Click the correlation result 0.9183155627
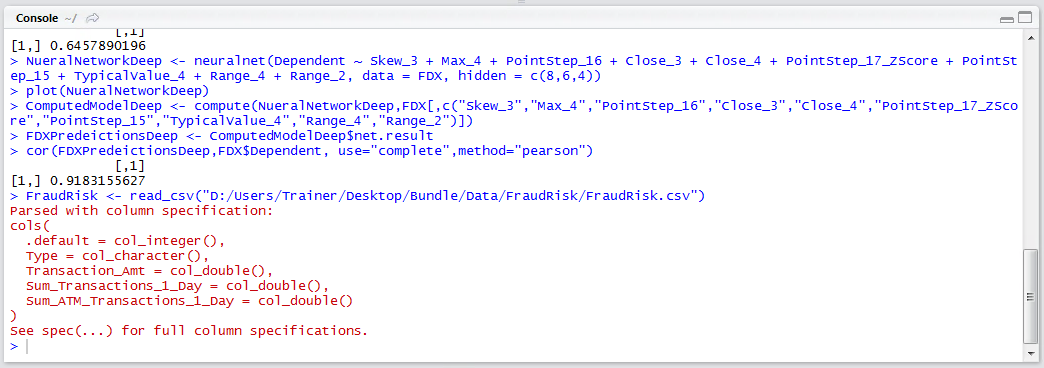Image resolution: width=1044 pixels, height=368 pixels. tap(97, 181)
